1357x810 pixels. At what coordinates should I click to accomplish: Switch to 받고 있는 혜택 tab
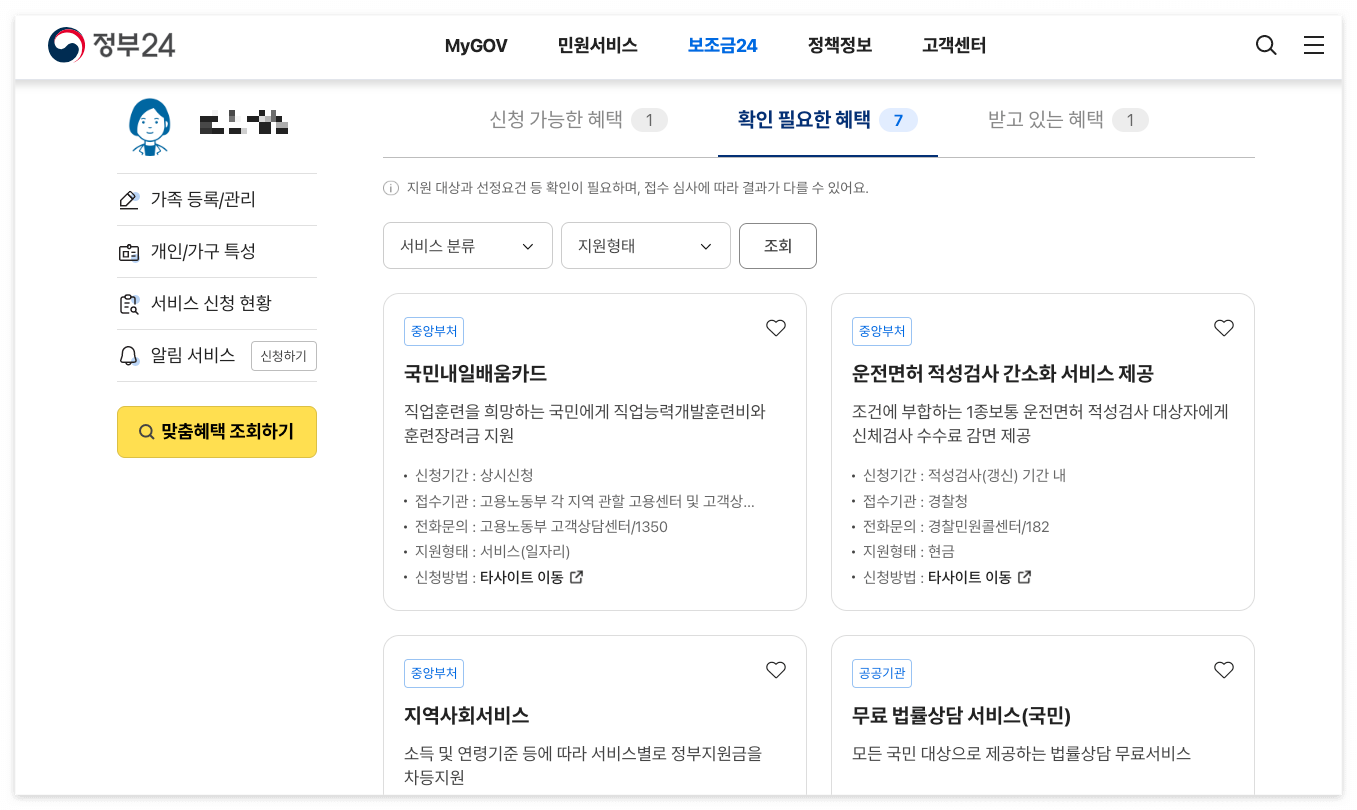click(x=1068, y=121)
